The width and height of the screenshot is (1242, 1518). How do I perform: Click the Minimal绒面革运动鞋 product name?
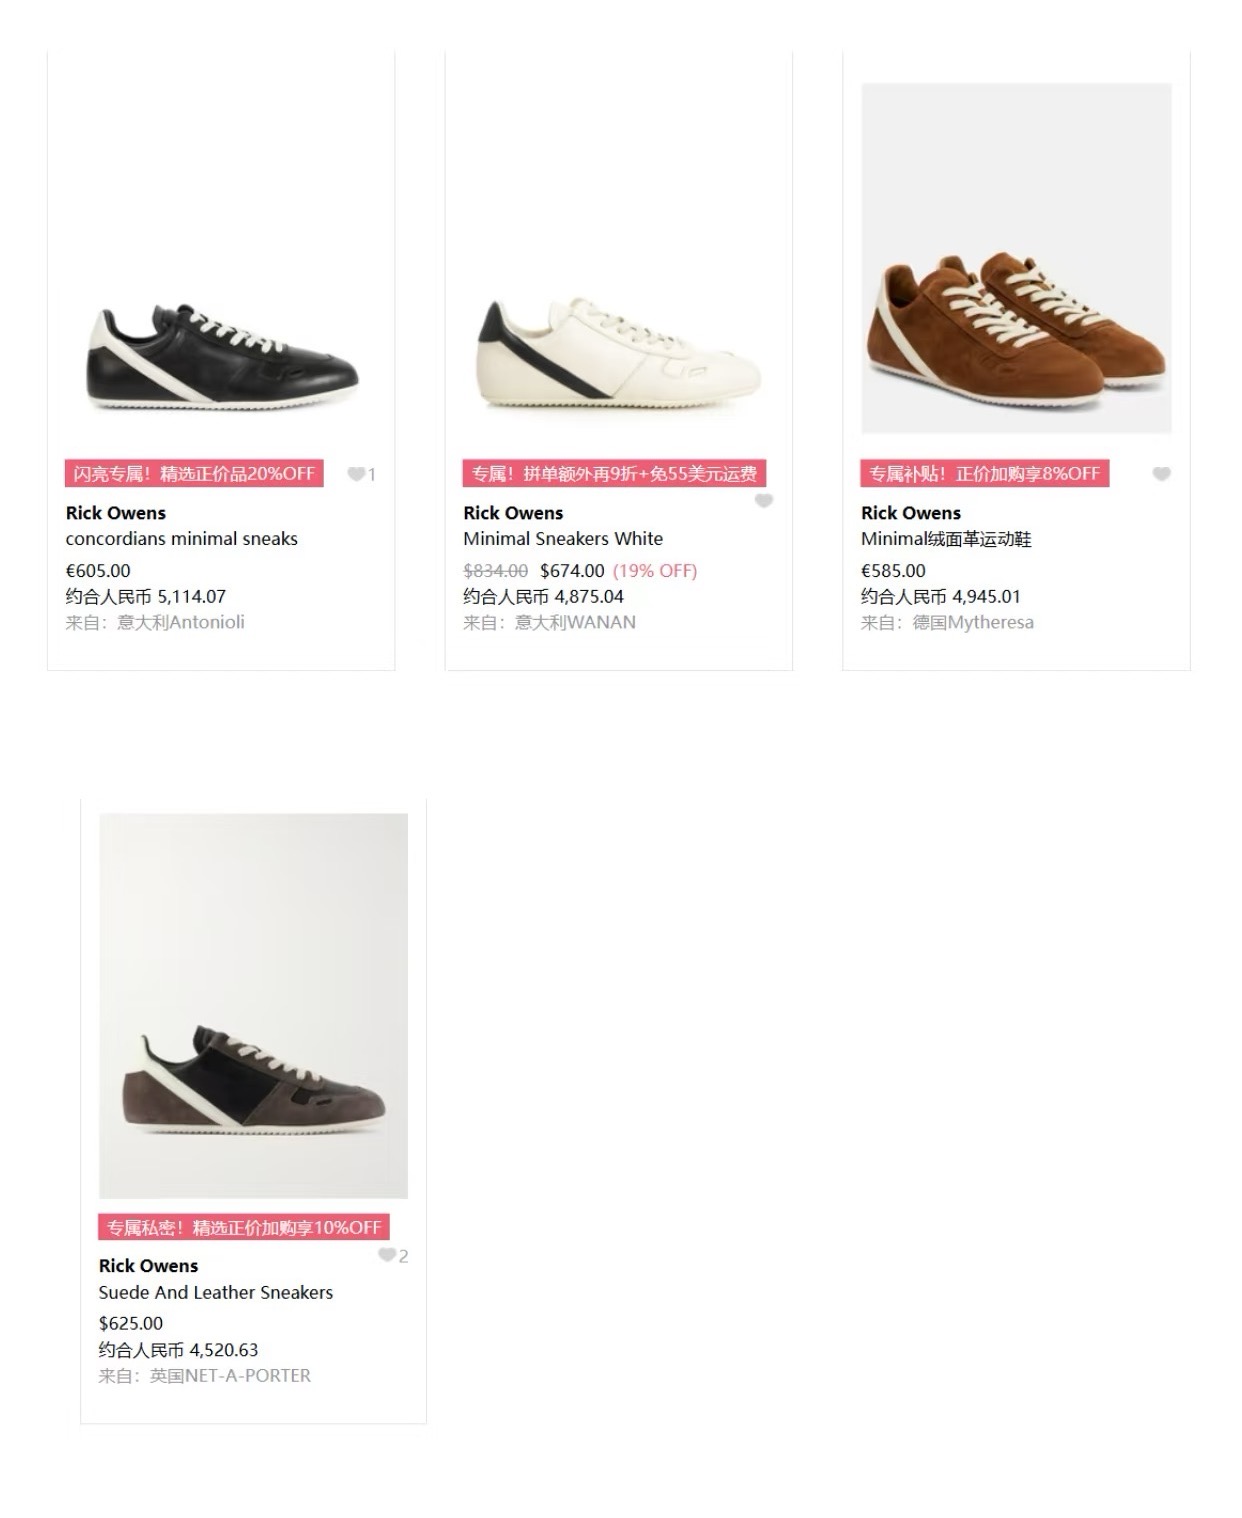point(946,539)
